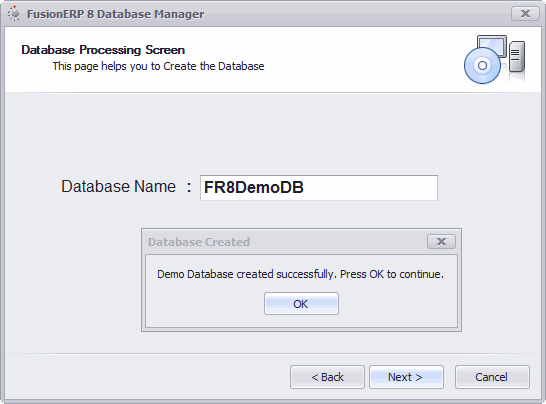Click the FusionERP 8 Database Manager title text

[115, 14]
